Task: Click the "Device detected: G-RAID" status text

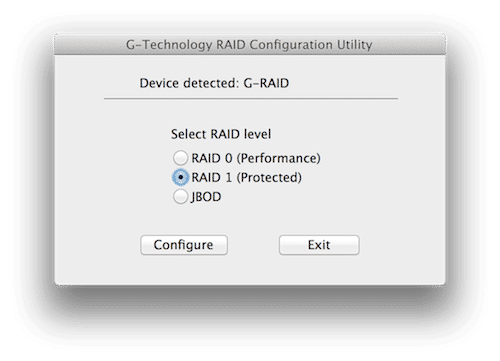Action: 214,83
